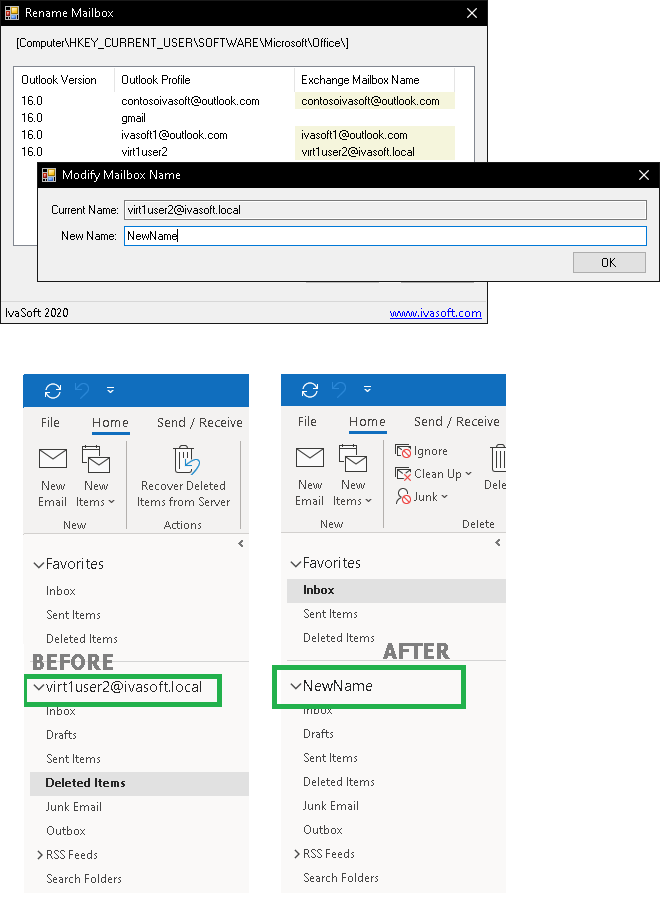662x912 pixels.
Task: Open Junk Email folder in BEFORE Outlook
Action: (74, 807)
